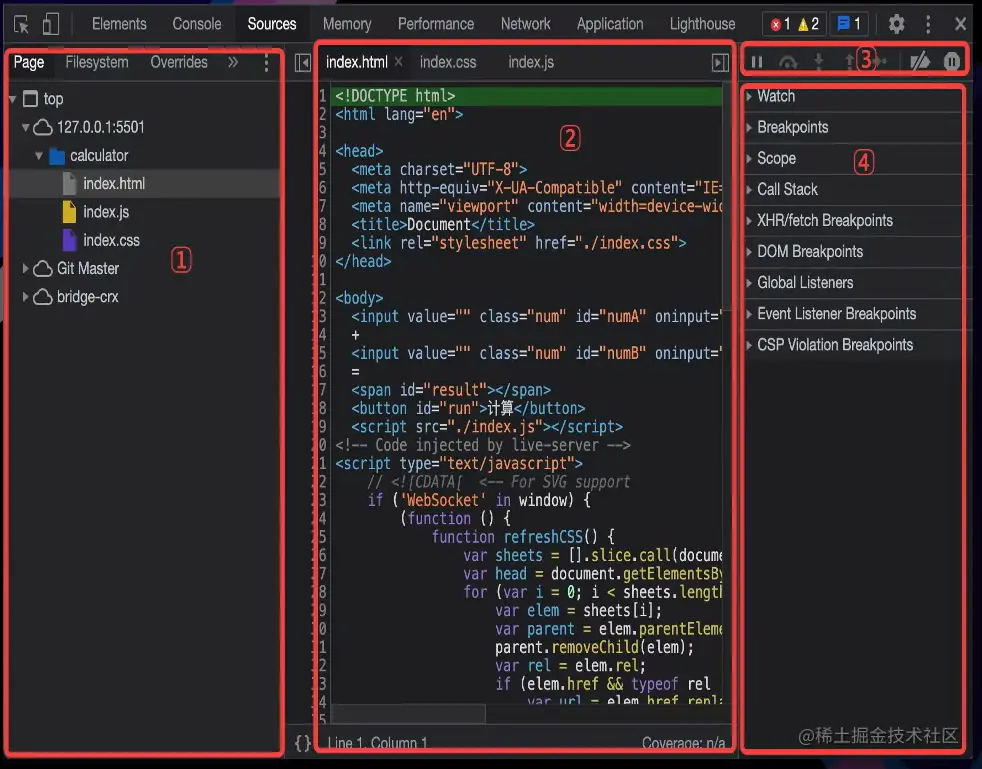Switch to the Console tab
The height and width of the screenshot is (769, 982).
[197, 24]
